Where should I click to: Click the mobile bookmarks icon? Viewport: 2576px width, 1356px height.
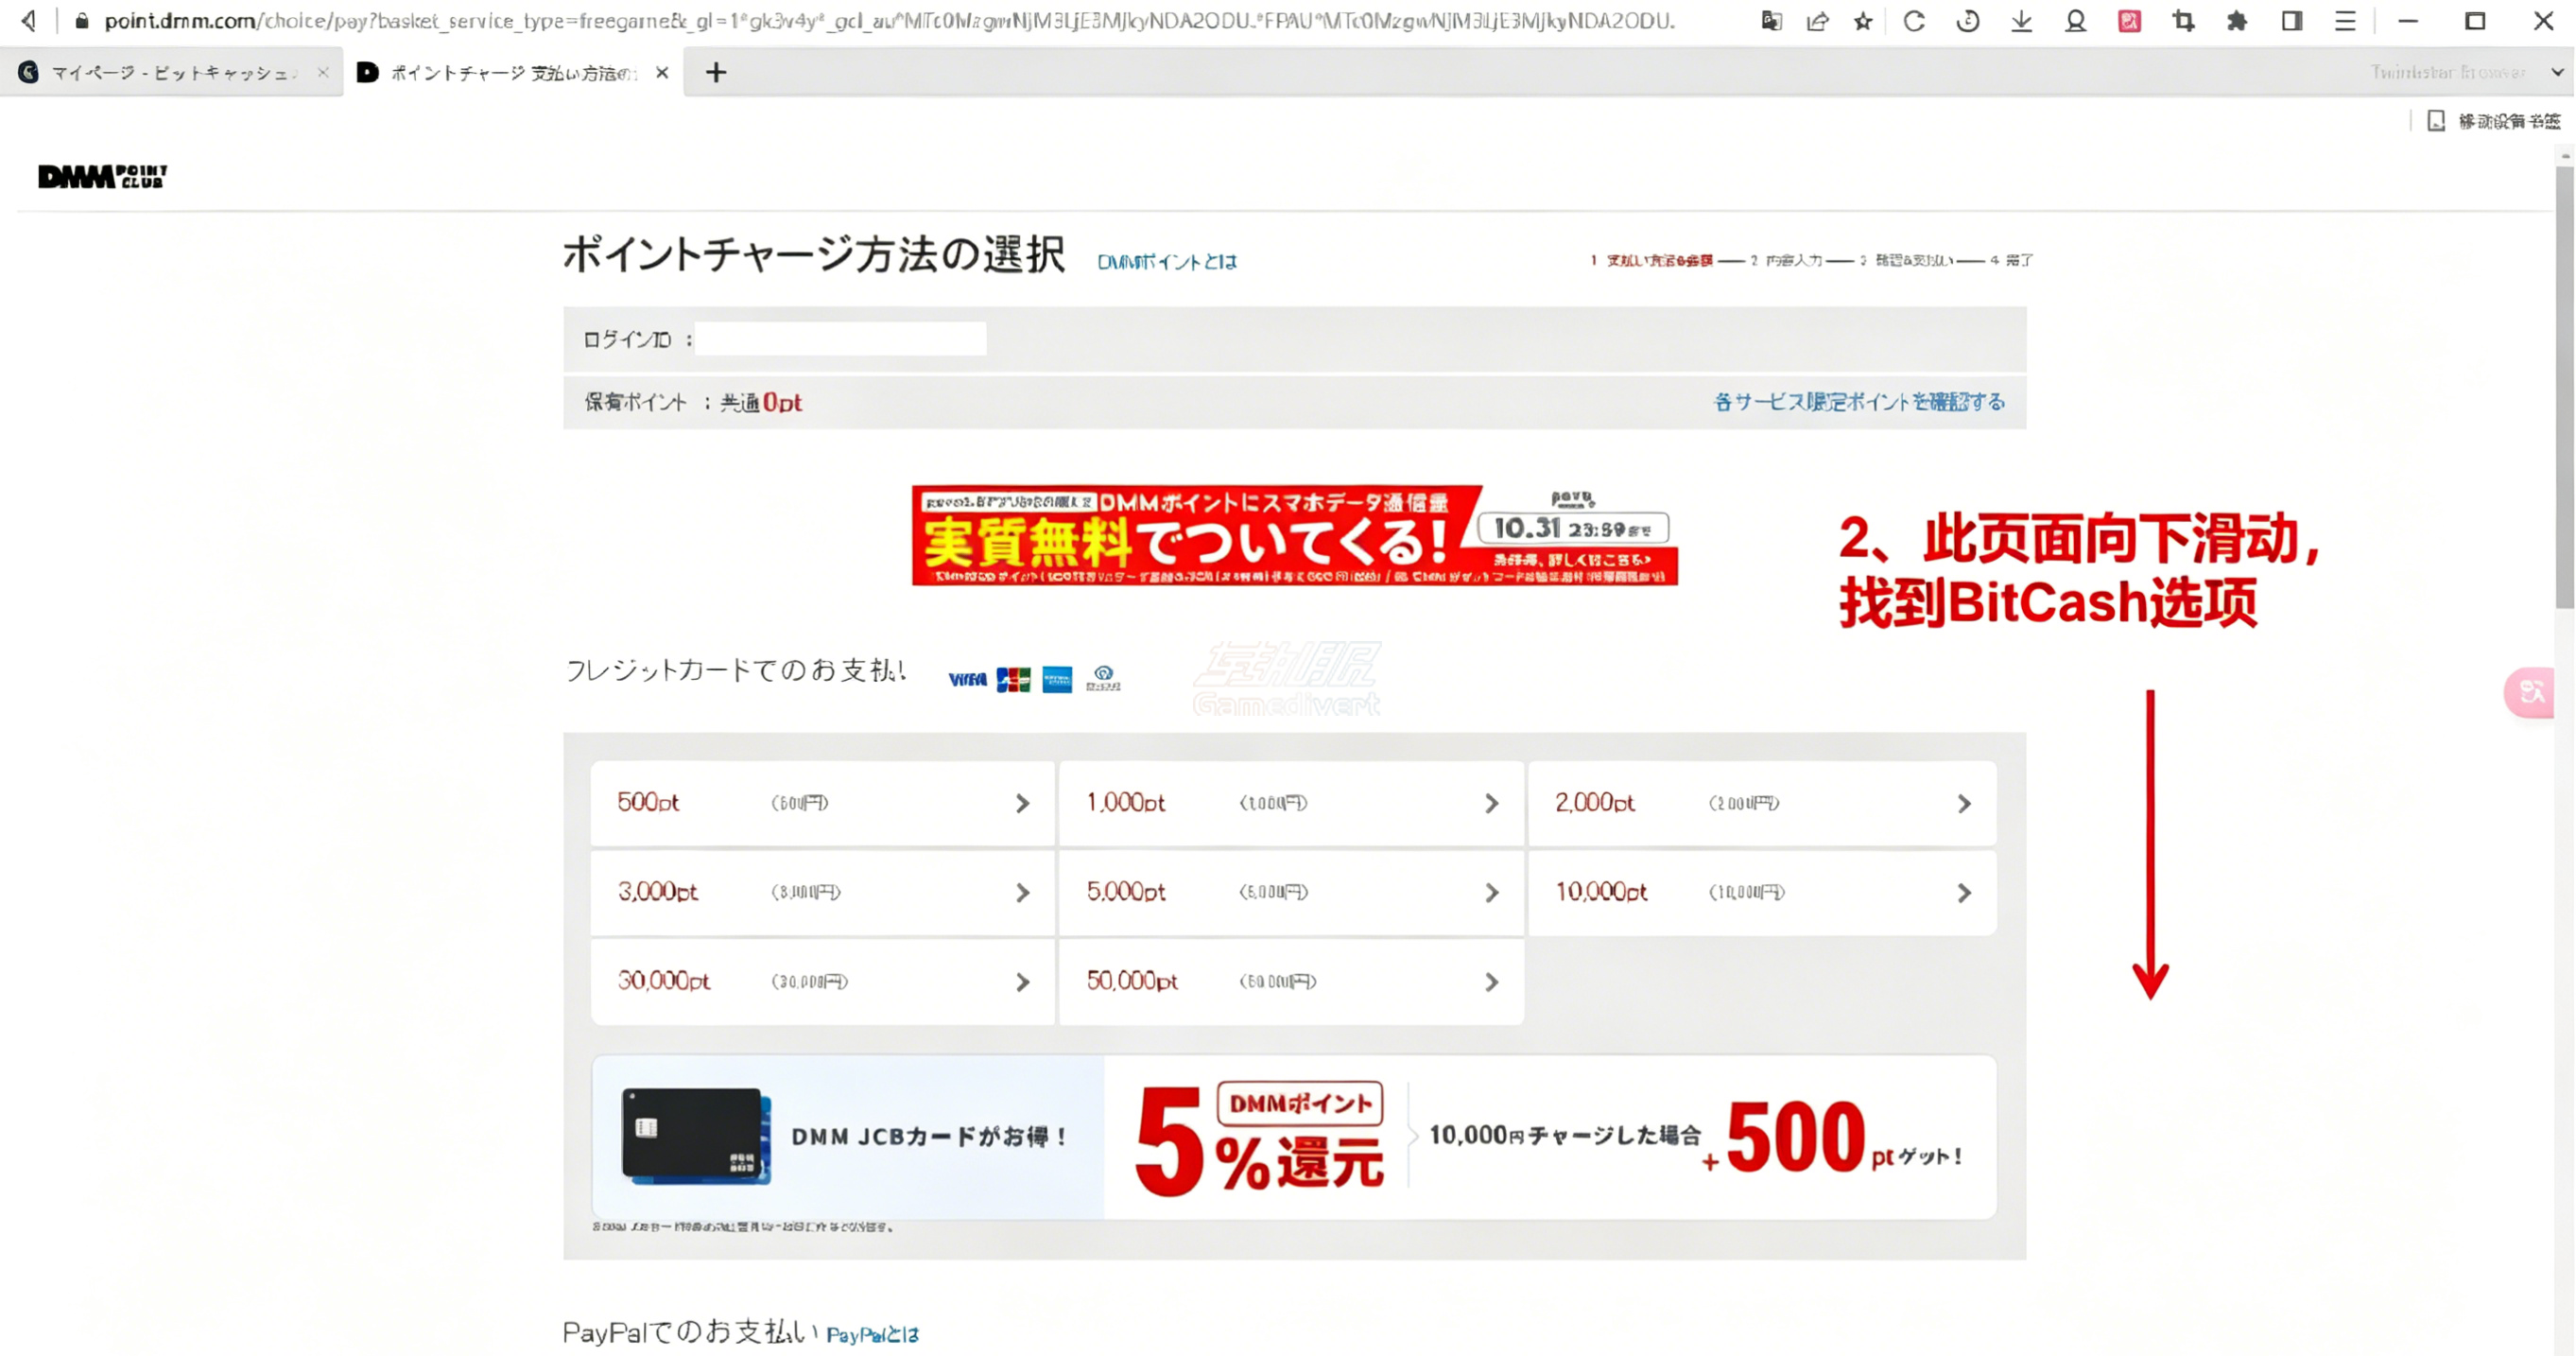[x=2436, y=121]
